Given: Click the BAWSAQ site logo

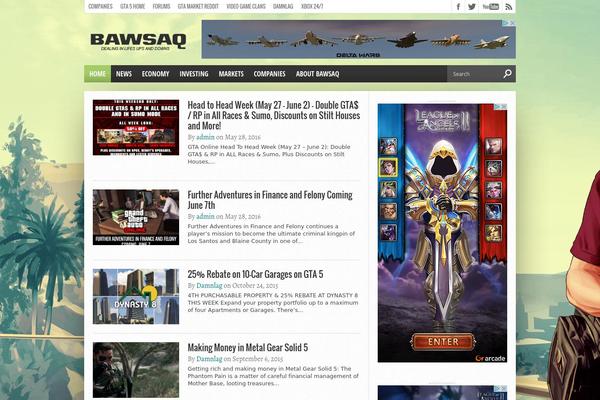Looking at the screenshot, I should [x=138, y=42].
